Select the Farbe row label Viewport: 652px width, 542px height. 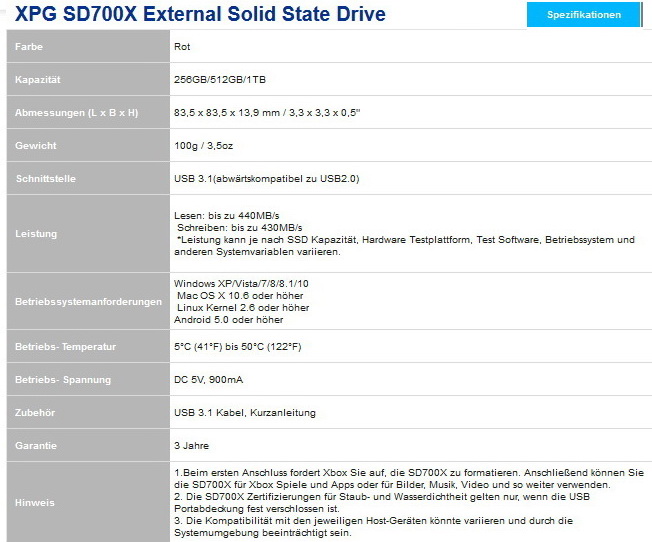(88, 47)
